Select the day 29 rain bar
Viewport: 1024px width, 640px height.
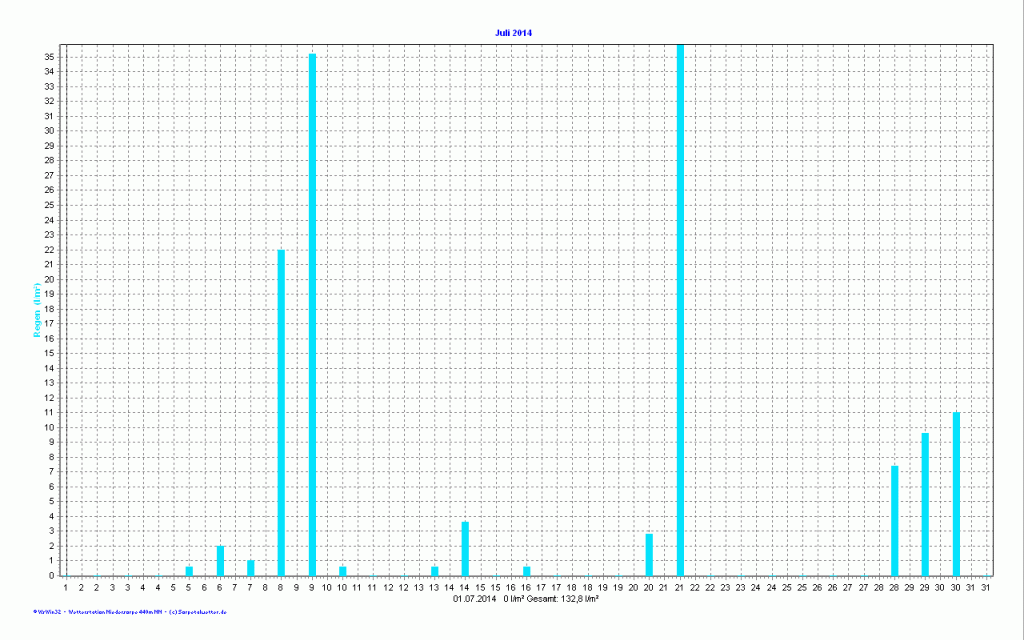pyautogui.click(x=925, y=504)
